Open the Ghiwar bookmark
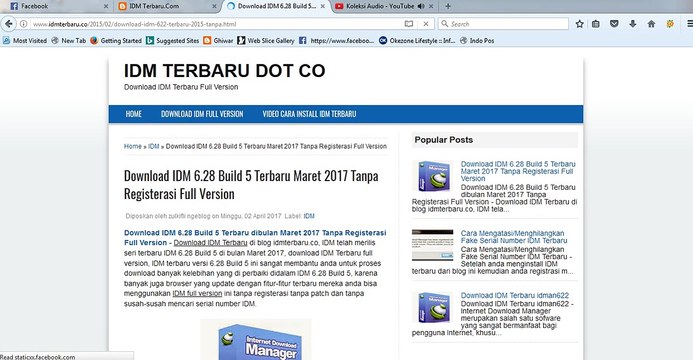Screen dimensions: 693x360 218,41
